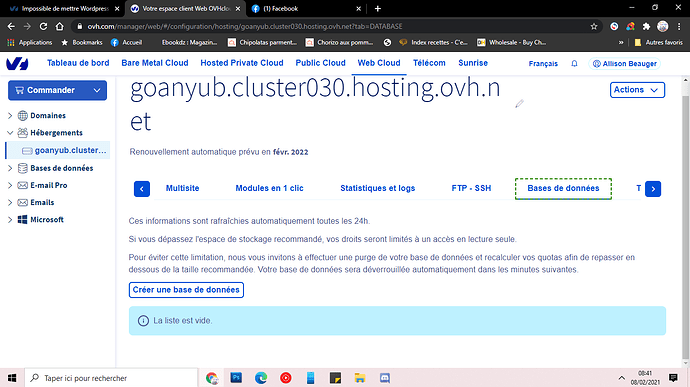Screen dimensions: 690x387
Task: Click Créer une base de données button
Action: click(x=186, y=290)
